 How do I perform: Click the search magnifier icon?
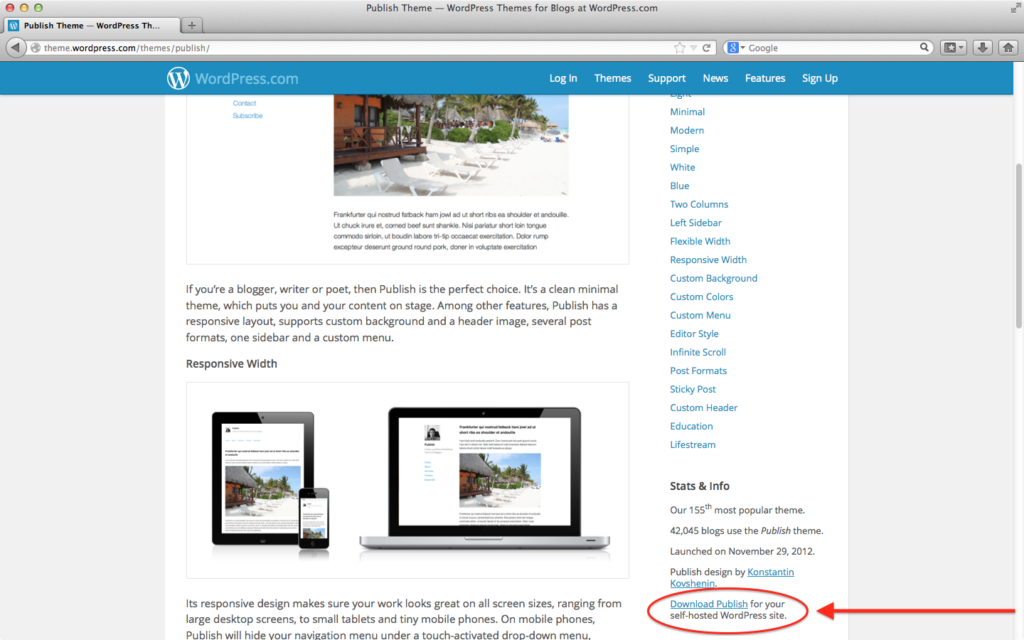pyautogui.click(x=924, y=47)
